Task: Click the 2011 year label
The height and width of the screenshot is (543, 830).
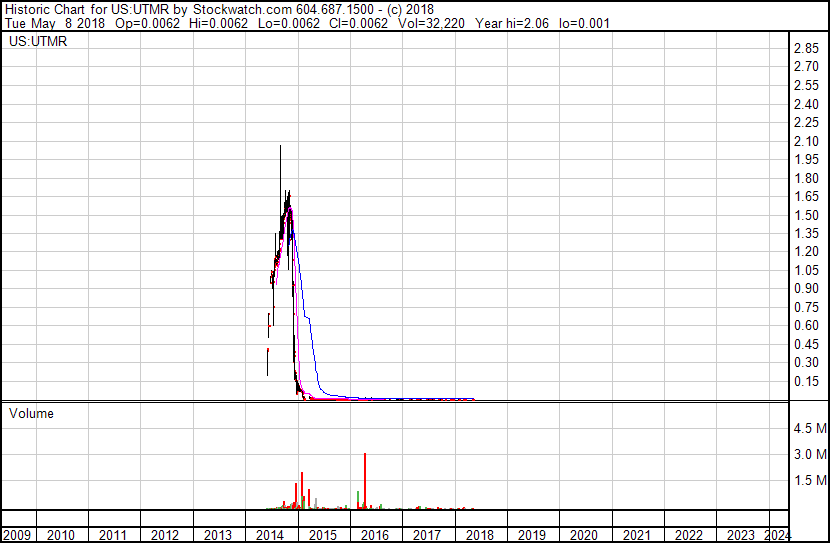Action: click(x=113, y=535)
